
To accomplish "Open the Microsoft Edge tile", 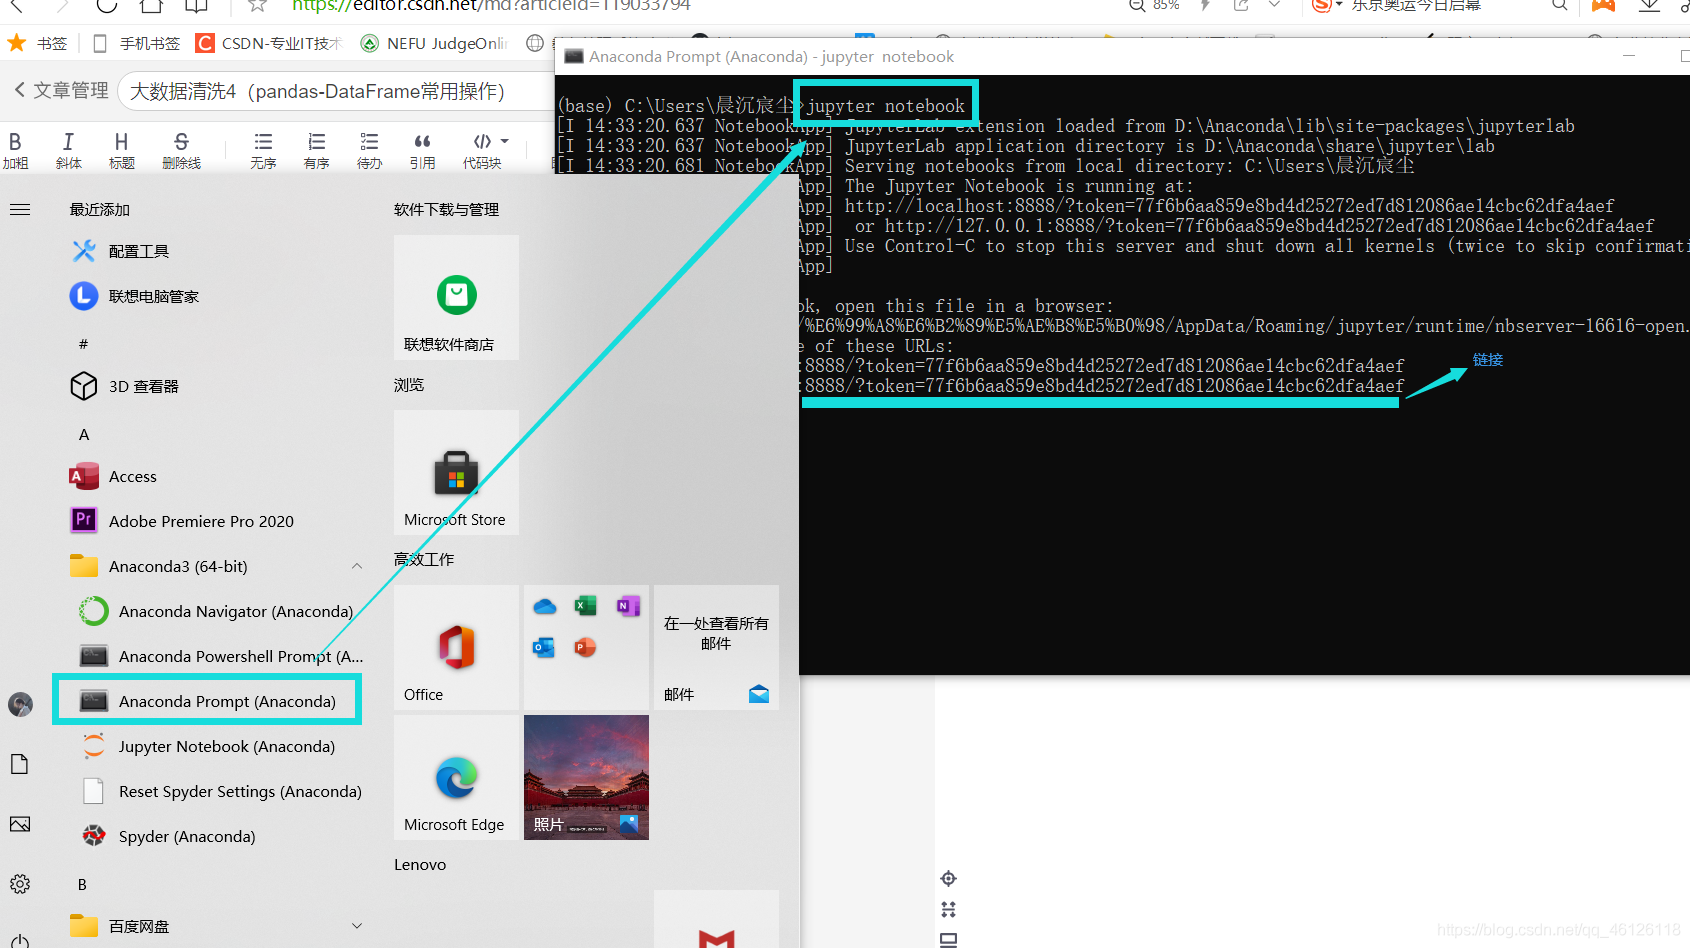I will (x=456, y=777).
